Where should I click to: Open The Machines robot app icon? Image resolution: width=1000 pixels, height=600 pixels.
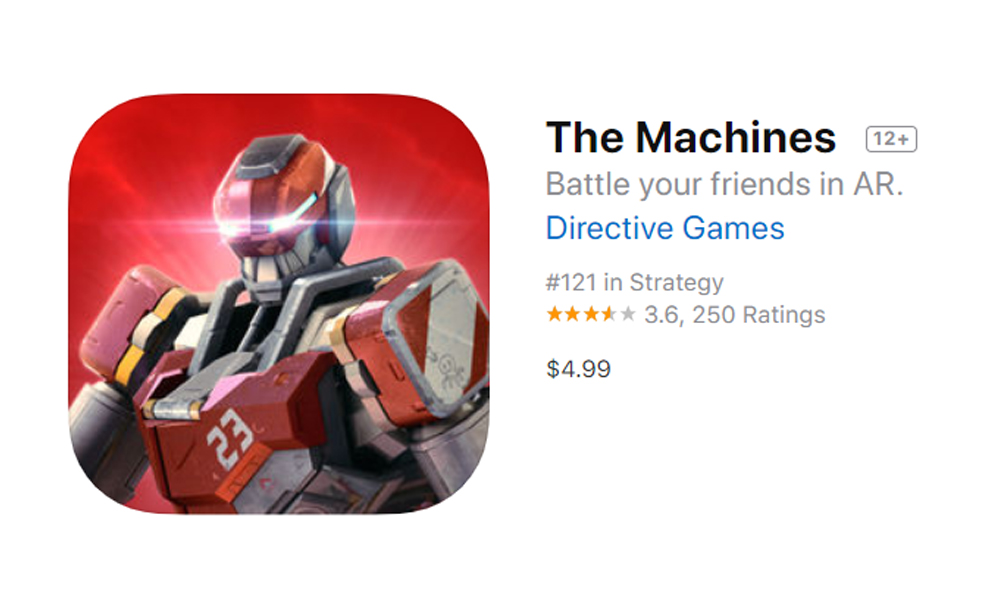[279, 304]
